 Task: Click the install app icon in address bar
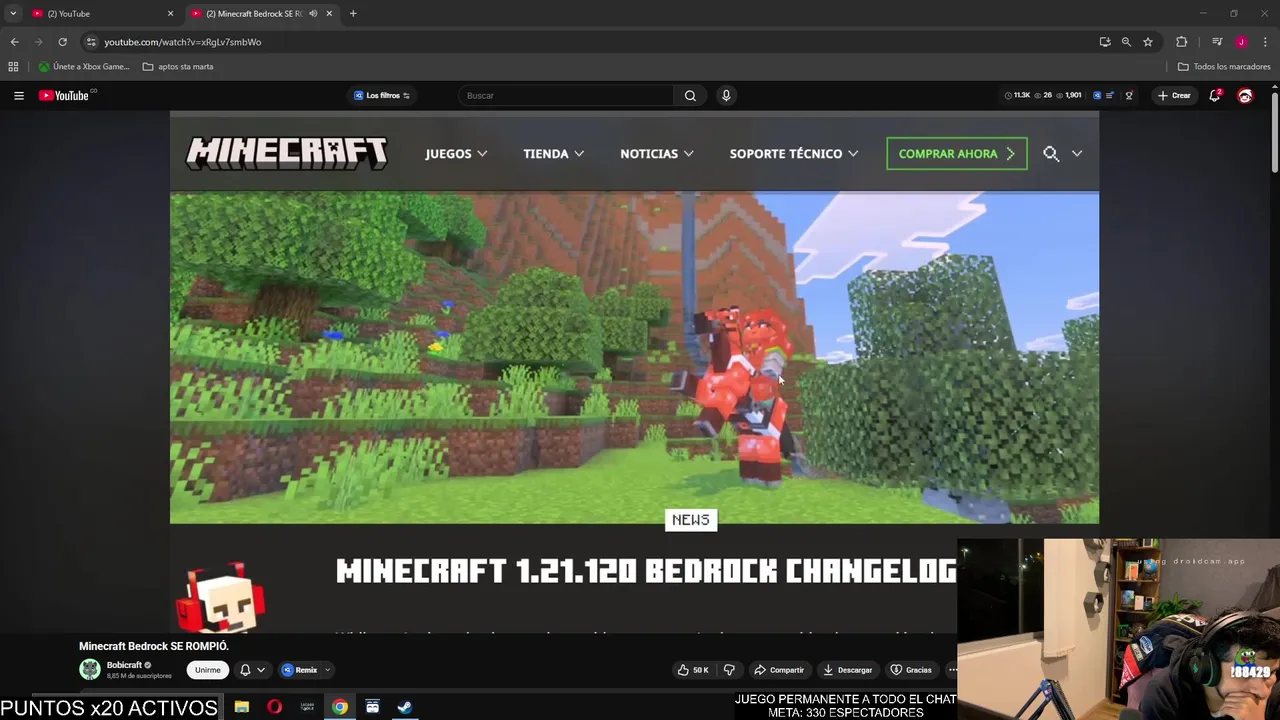[1105, 42]
